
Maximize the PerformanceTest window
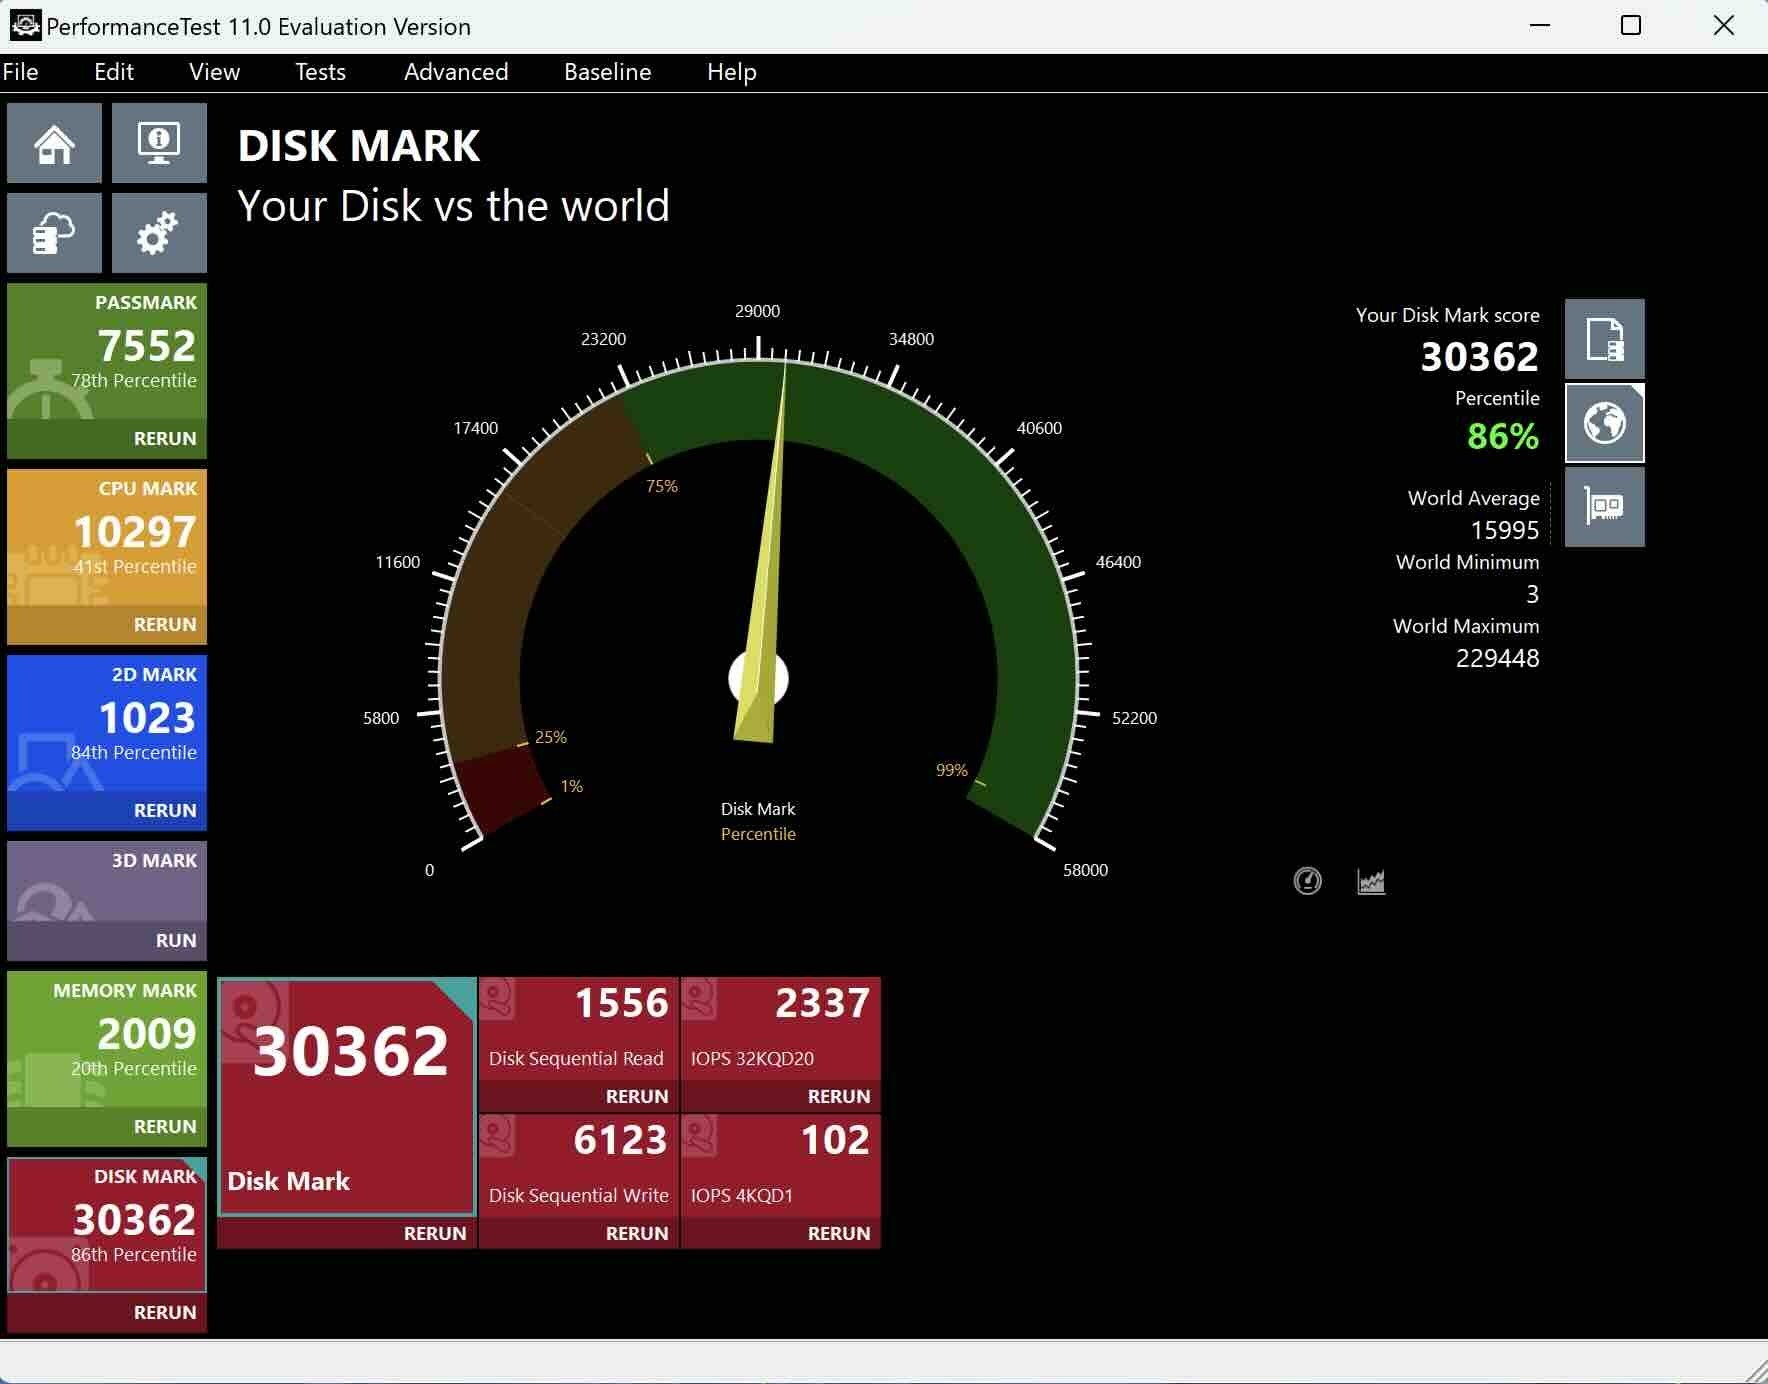(1630, 26)
